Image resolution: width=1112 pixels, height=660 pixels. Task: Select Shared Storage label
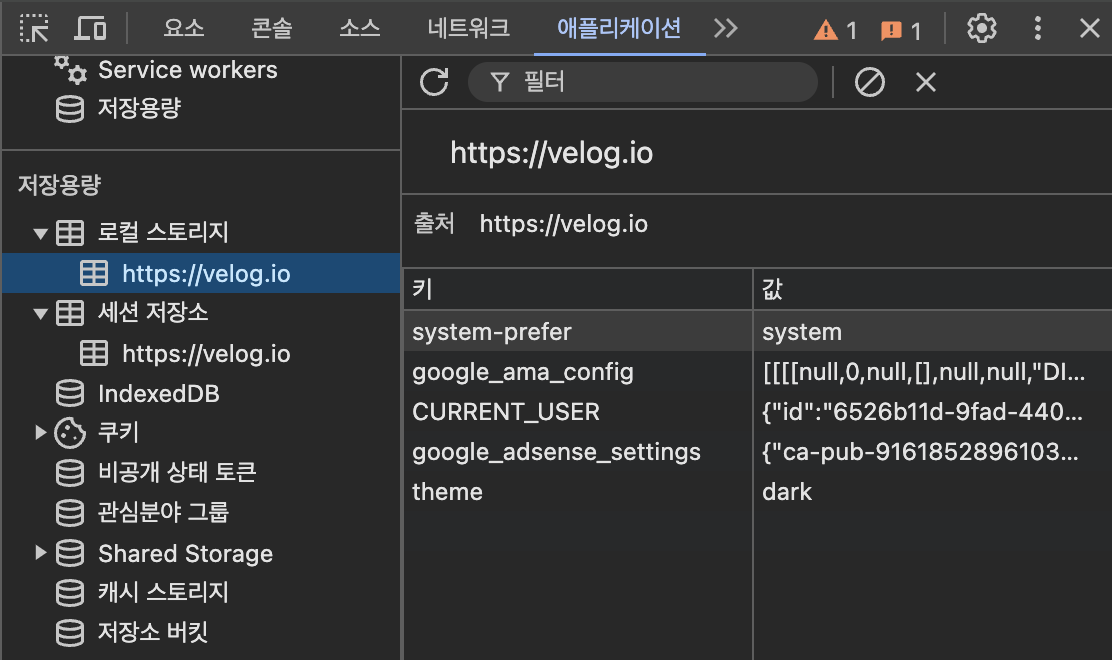tap(185, 554)
